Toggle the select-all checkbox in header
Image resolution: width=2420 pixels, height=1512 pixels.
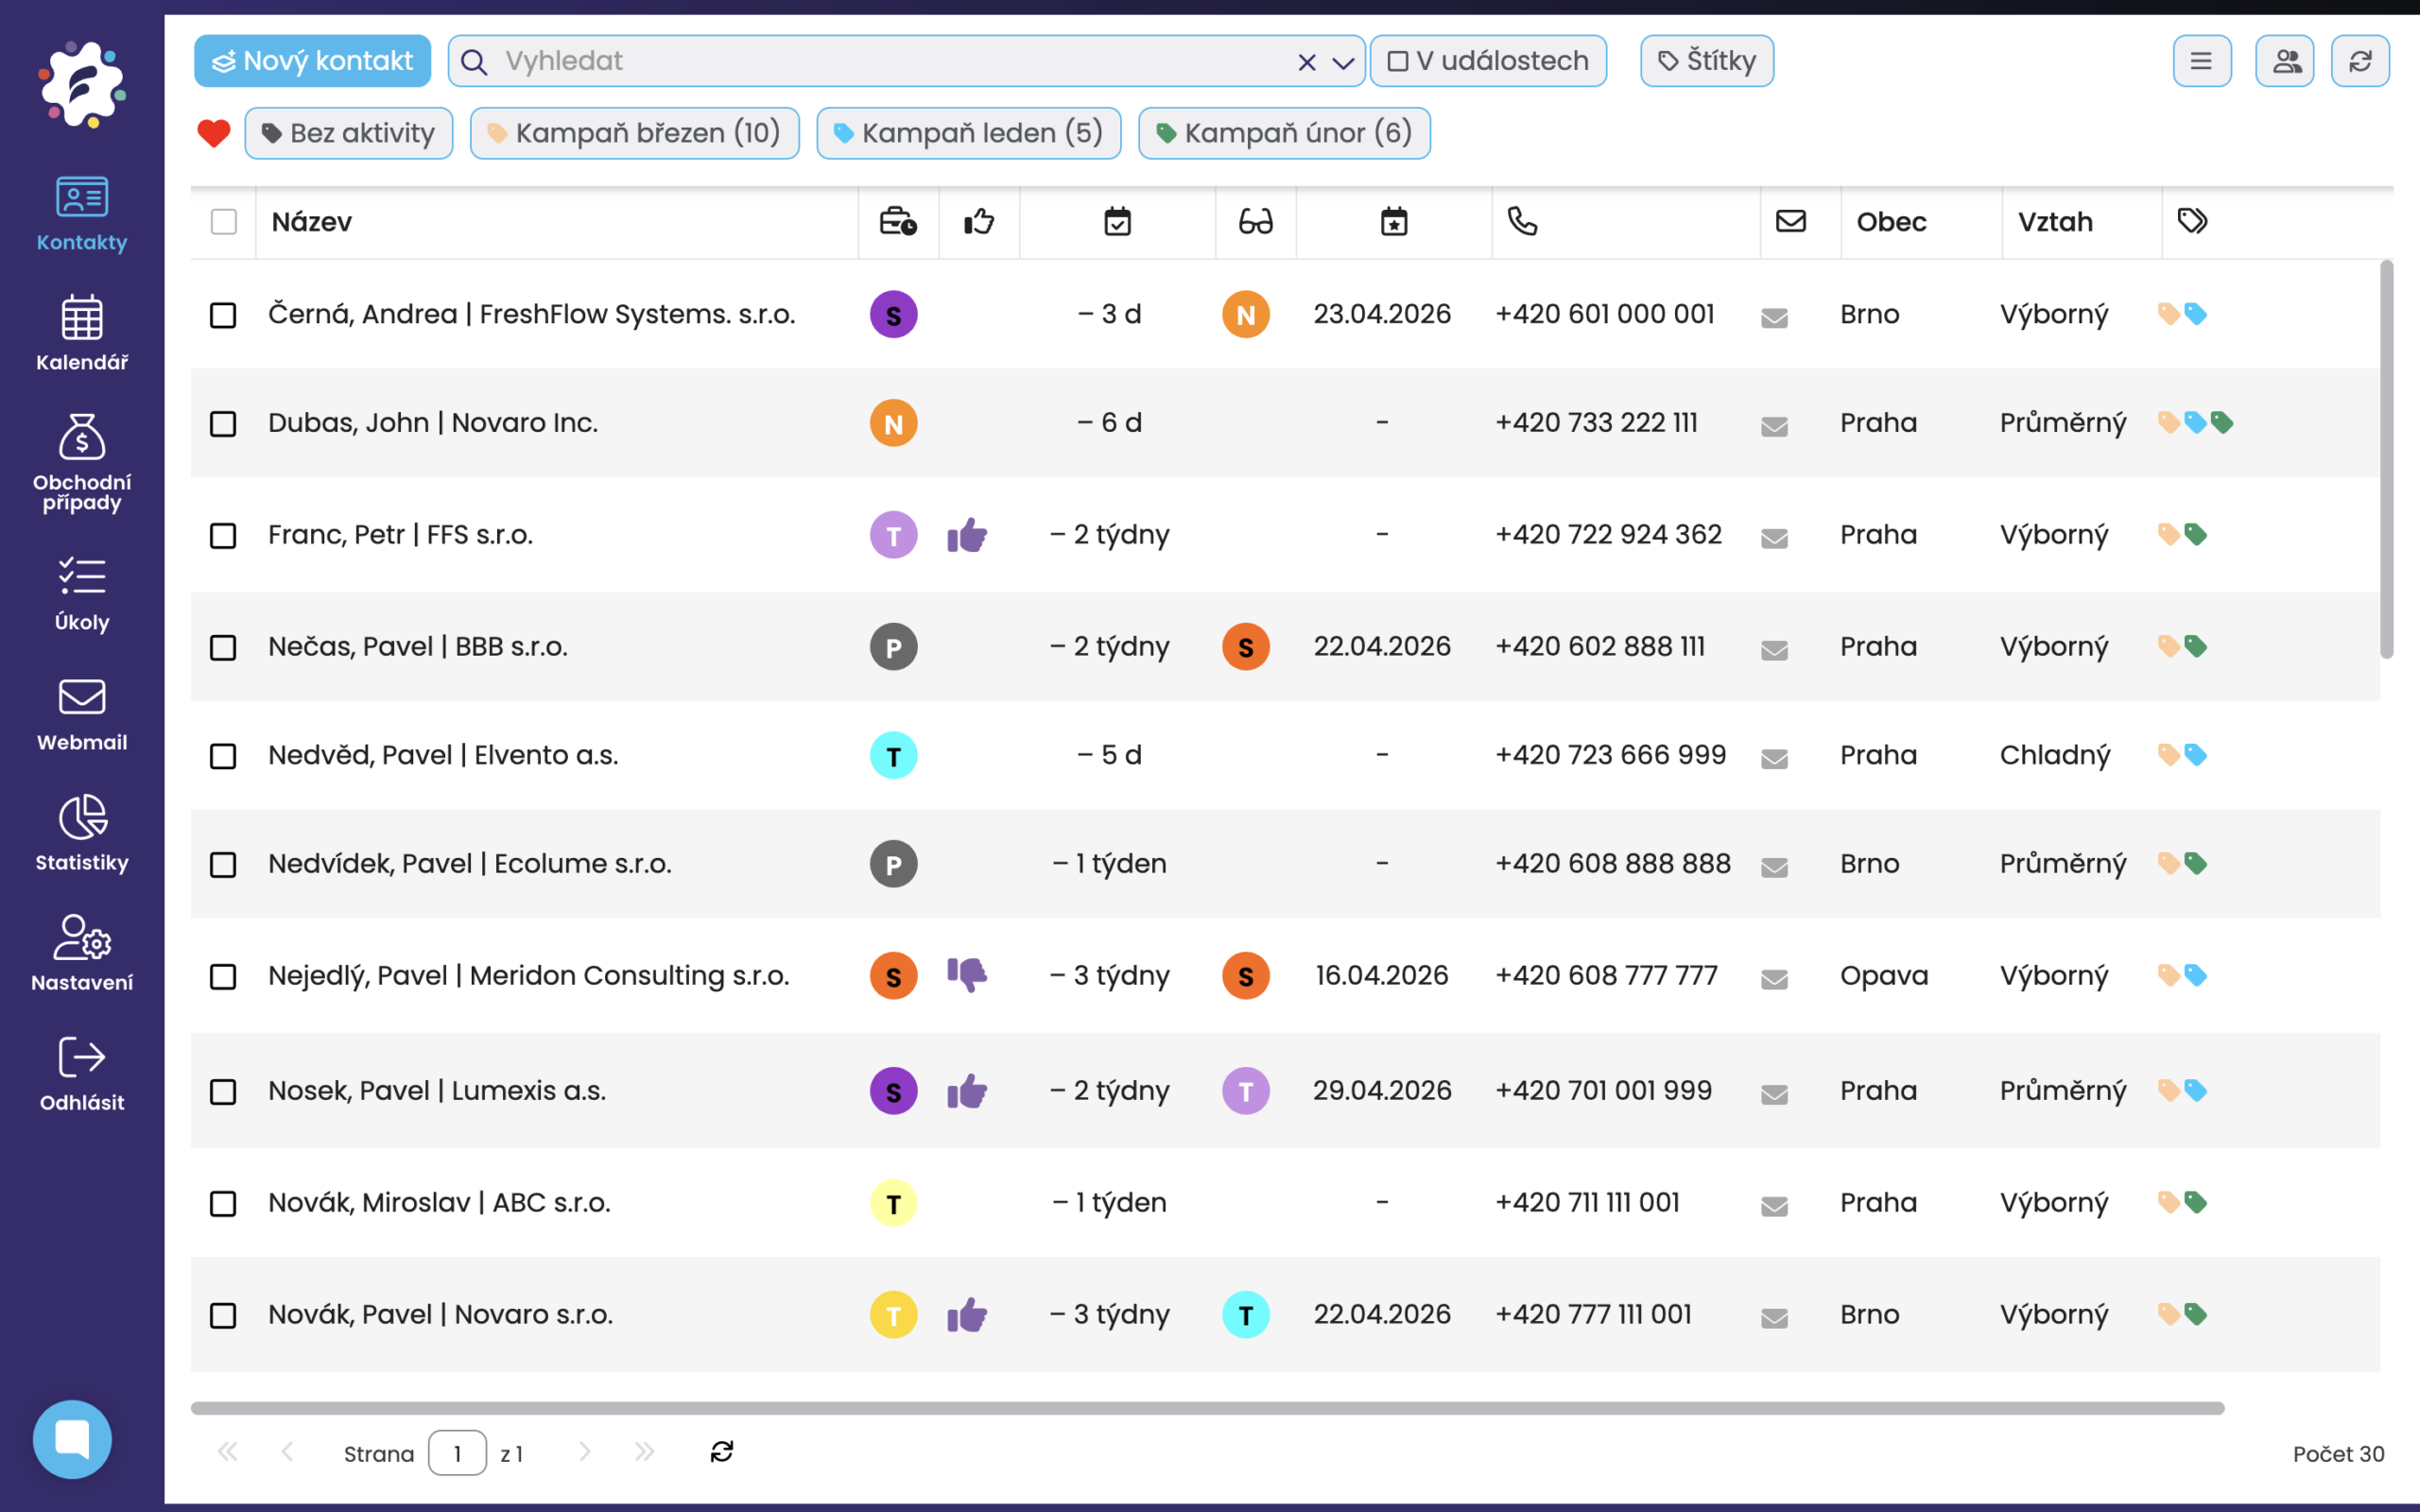click(x=224, y=221)
